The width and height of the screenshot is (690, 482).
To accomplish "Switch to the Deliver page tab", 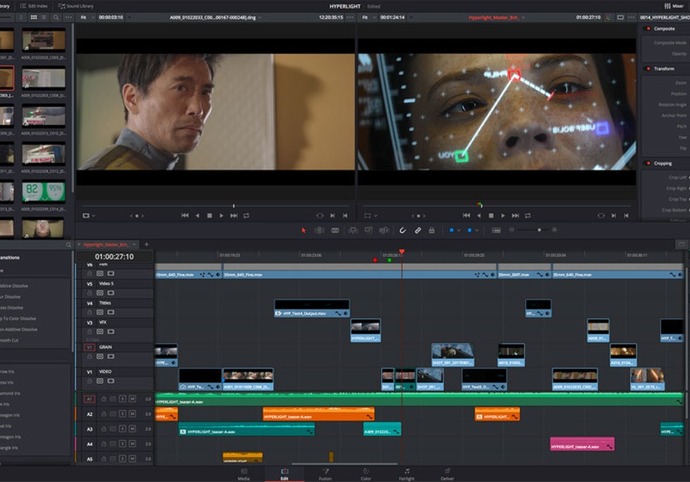I will coord(447,474).
